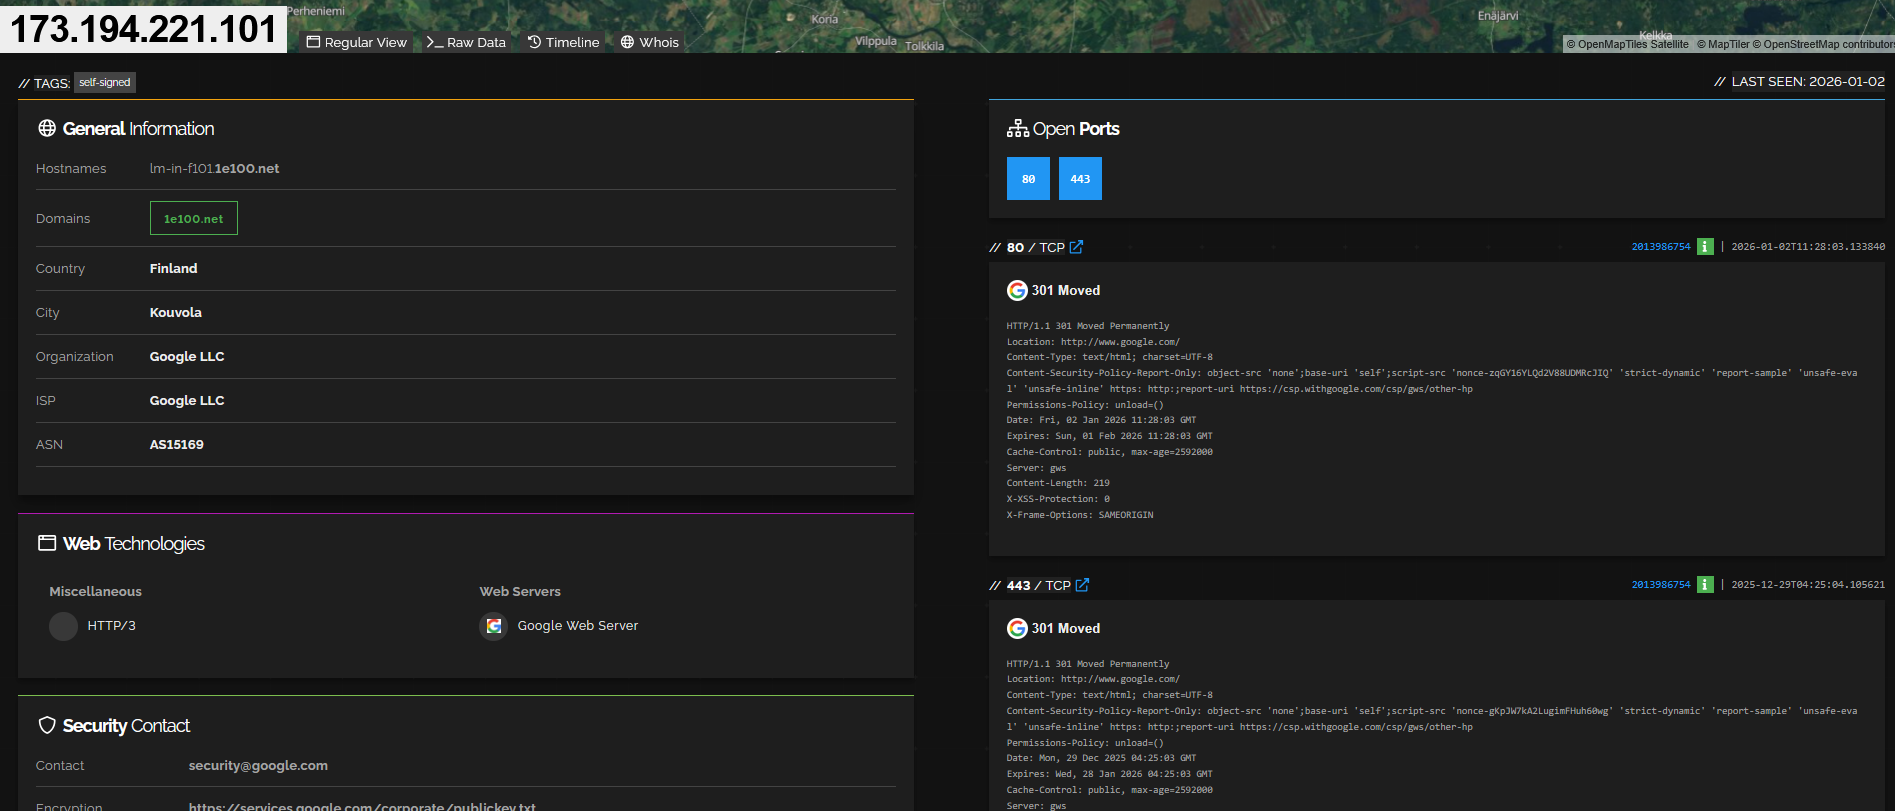Switch to Regular View tab
The image size is (1895, 811).
[x=357, y=42]
